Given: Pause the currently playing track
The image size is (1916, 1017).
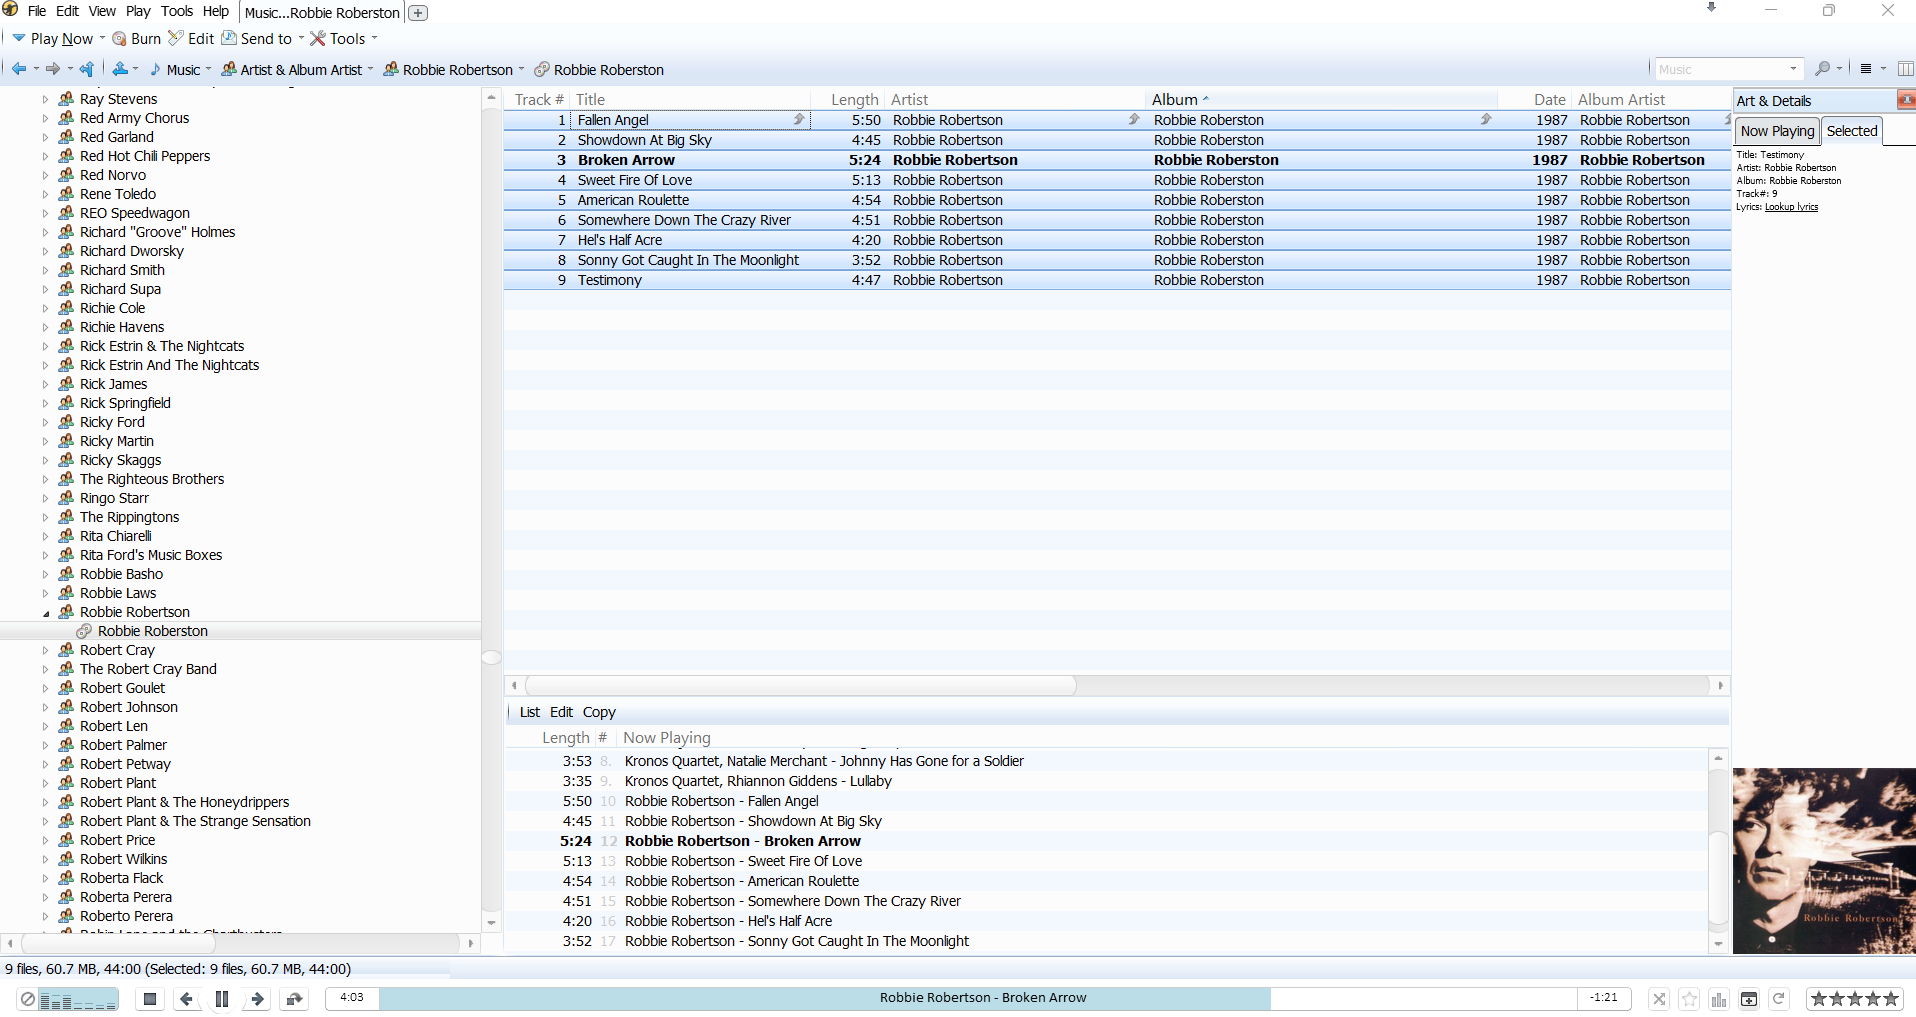Looking at the screenshot, I should pyautogui.click(x=222, y=999).
